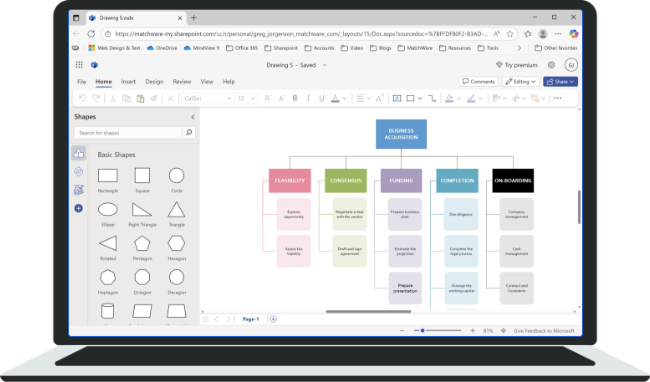Select the Connector tool
The image size is (650, 382).
[432, 98]
